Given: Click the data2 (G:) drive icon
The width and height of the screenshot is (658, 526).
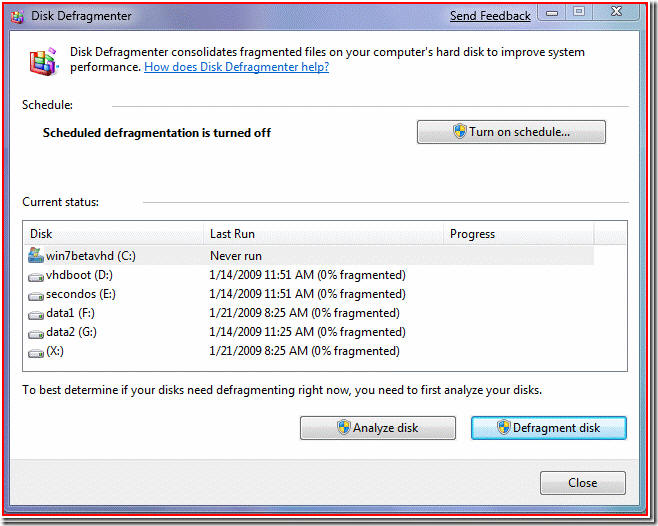Looking at the screenshot, I should click(x=36, y=334).
